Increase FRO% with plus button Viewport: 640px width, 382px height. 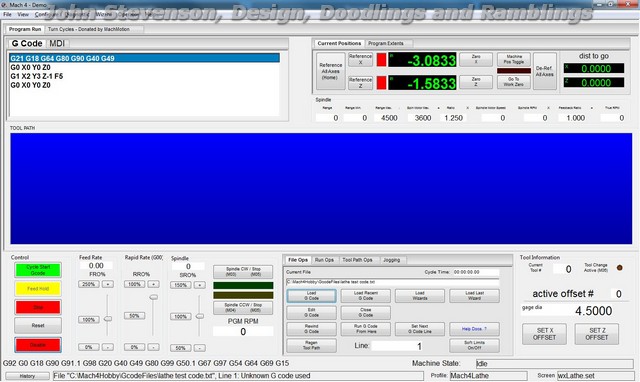coord(108,284)
